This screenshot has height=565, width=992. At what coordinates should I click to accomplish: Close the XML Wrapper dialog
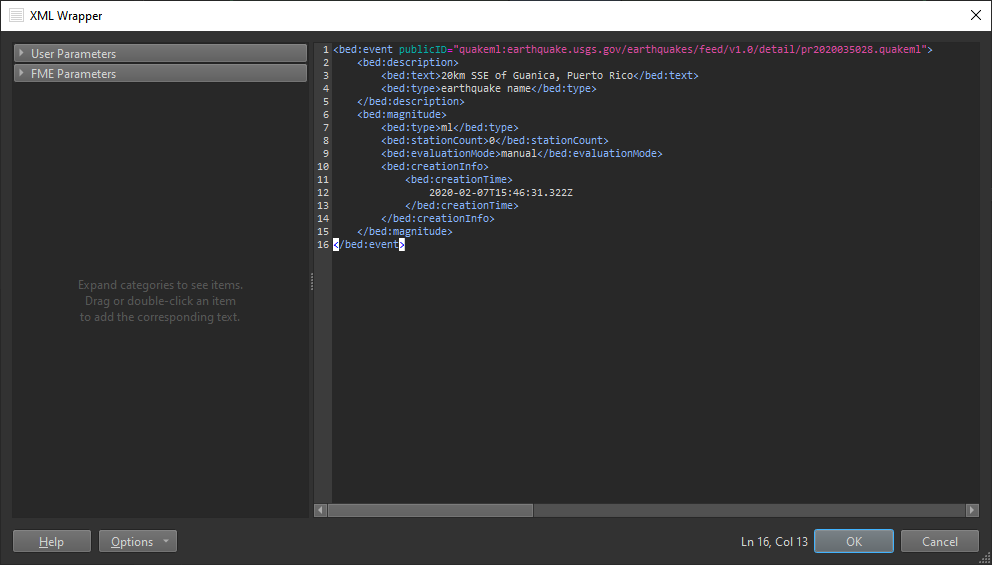tap(976, 16)
